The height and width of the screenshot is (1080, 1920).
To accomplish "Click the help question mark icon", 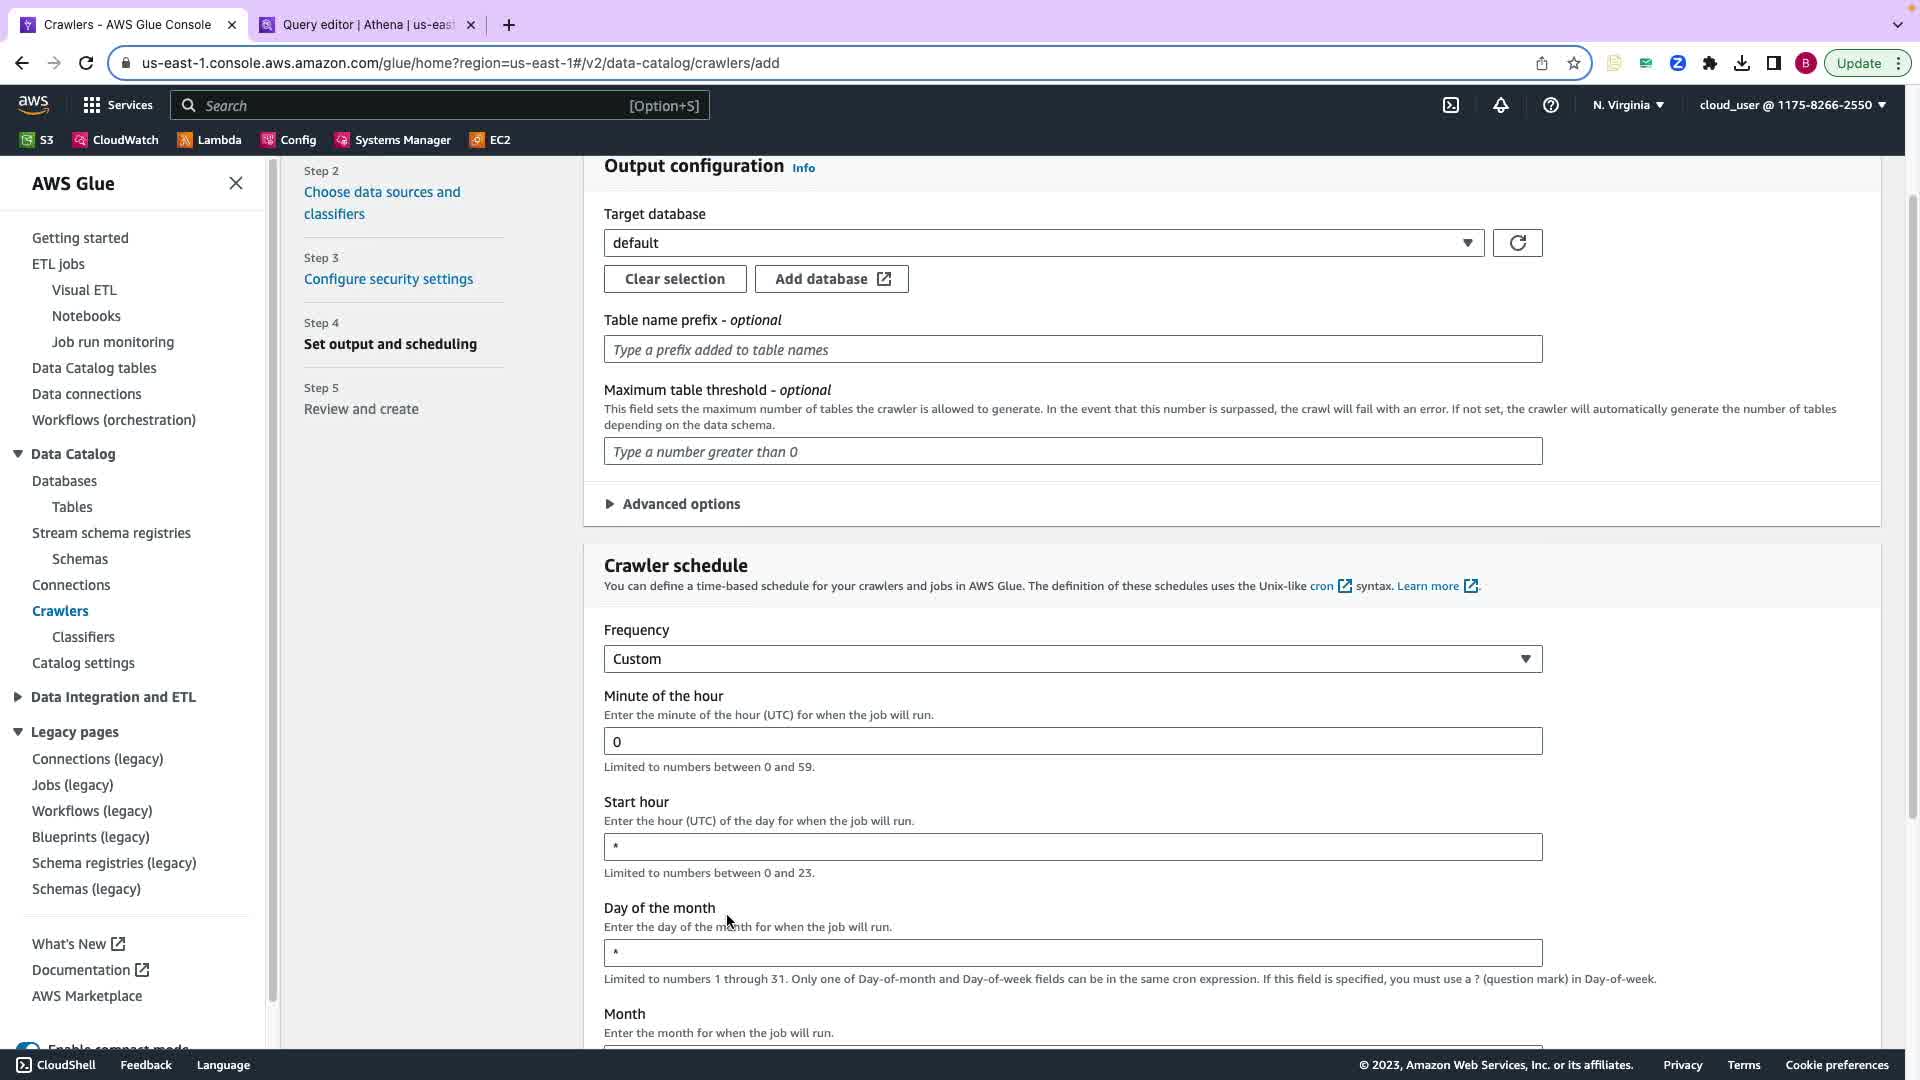I will tap(1550, 105).
